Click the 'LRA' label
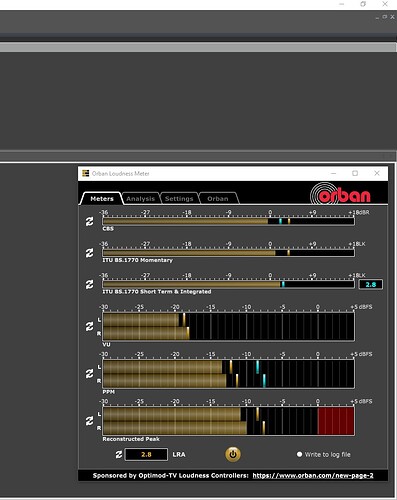The image size is (397, 500). 179,454
